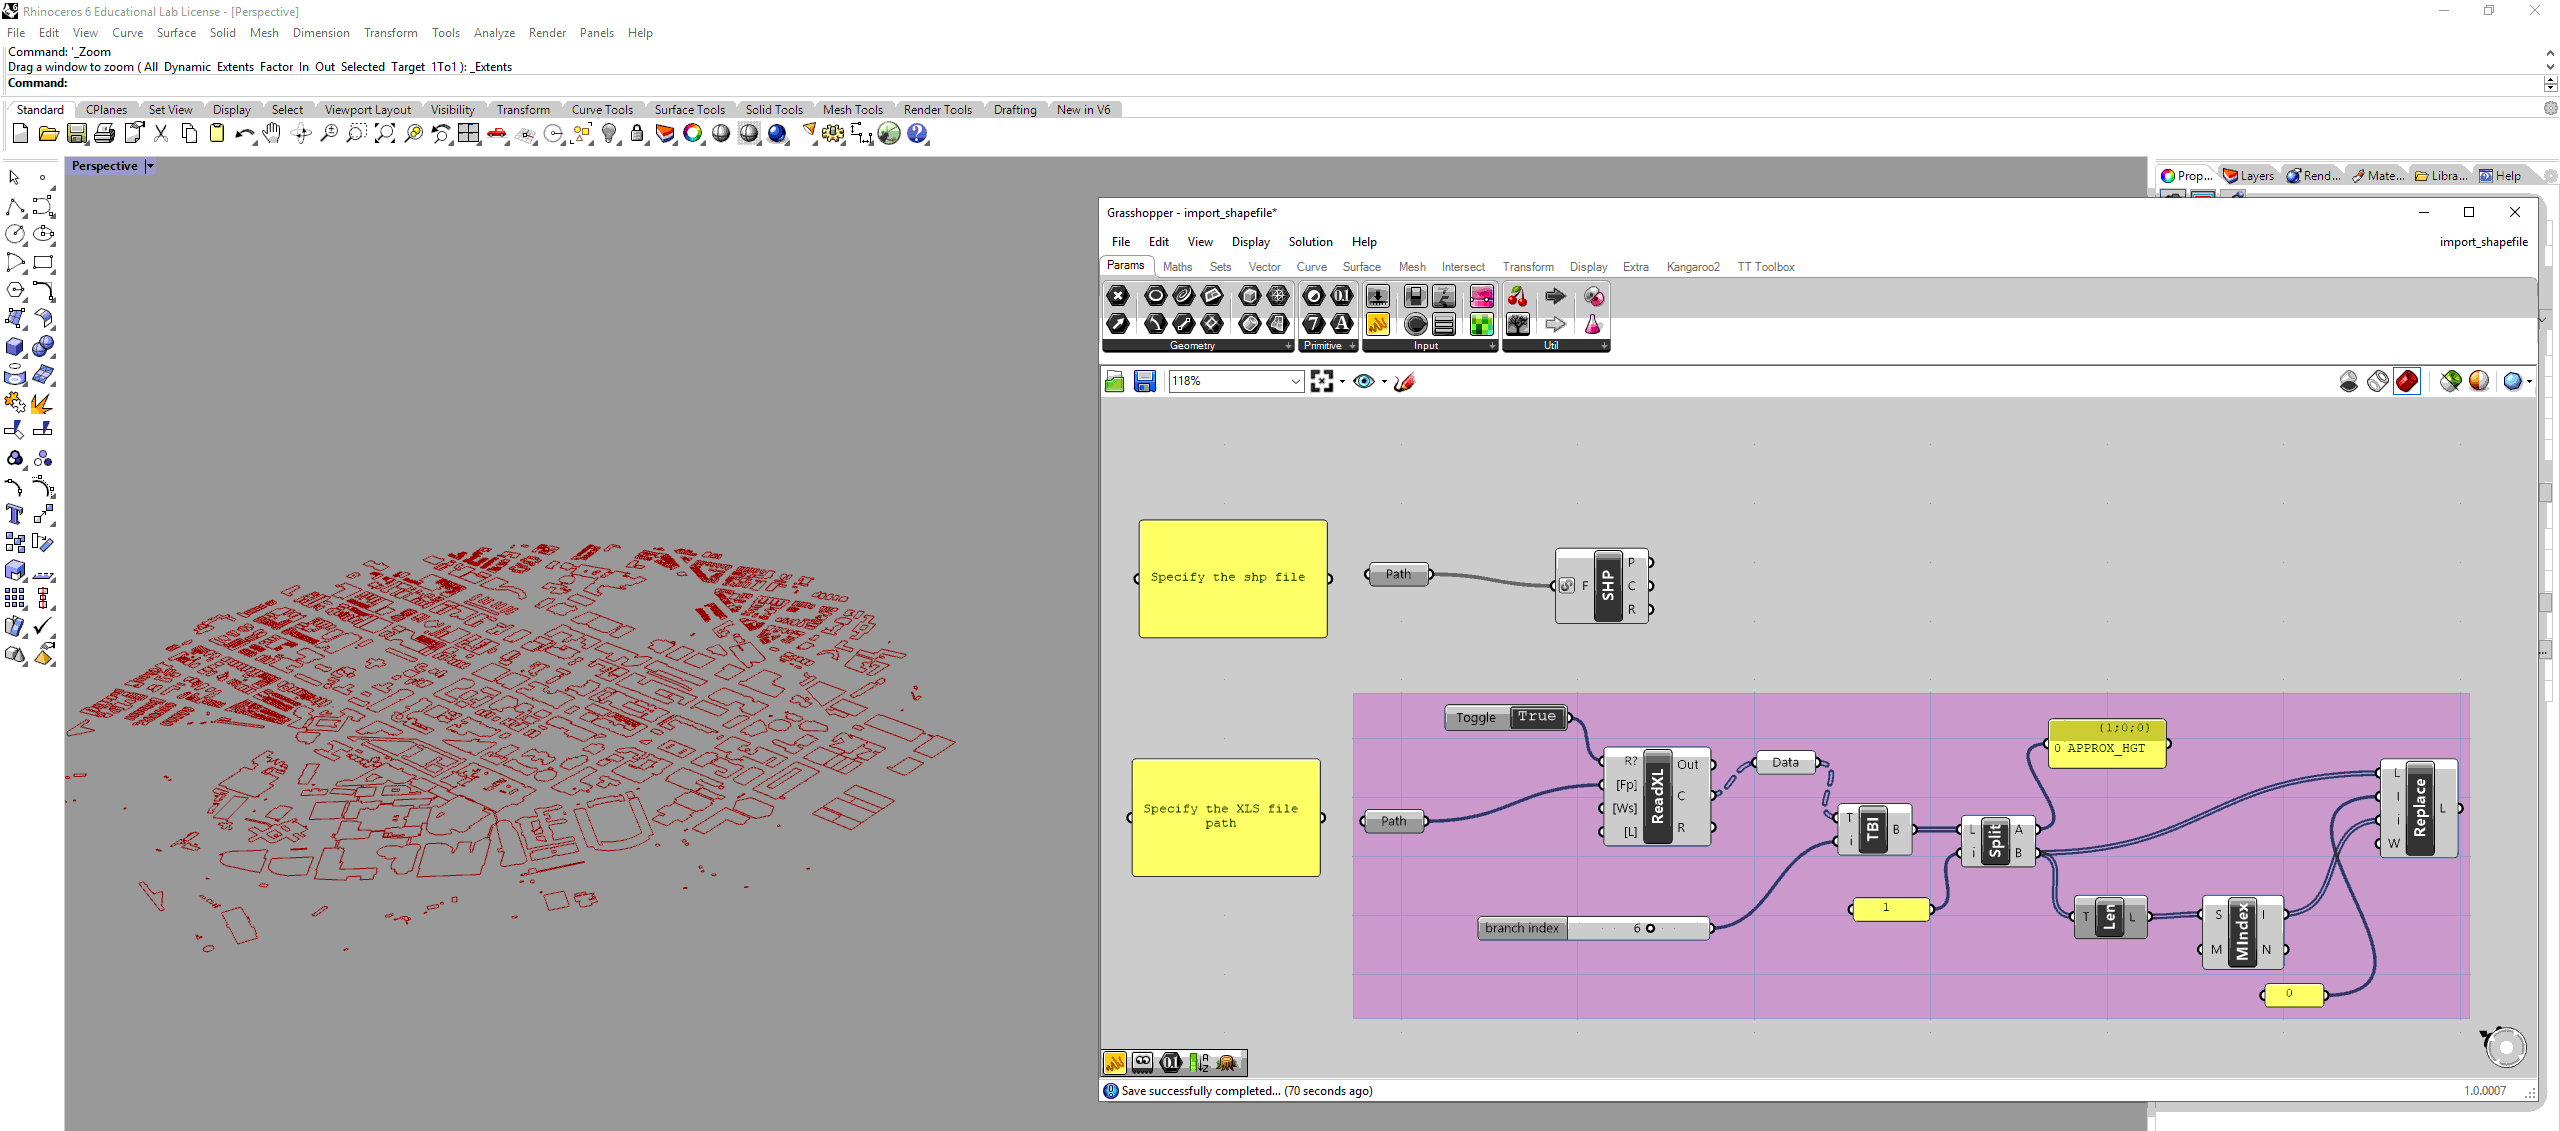The width and height of the screenshot is (2560, 1131).
Task: Switch to the Kangaroo2 tab
Action: click(x=1692, y=267)
